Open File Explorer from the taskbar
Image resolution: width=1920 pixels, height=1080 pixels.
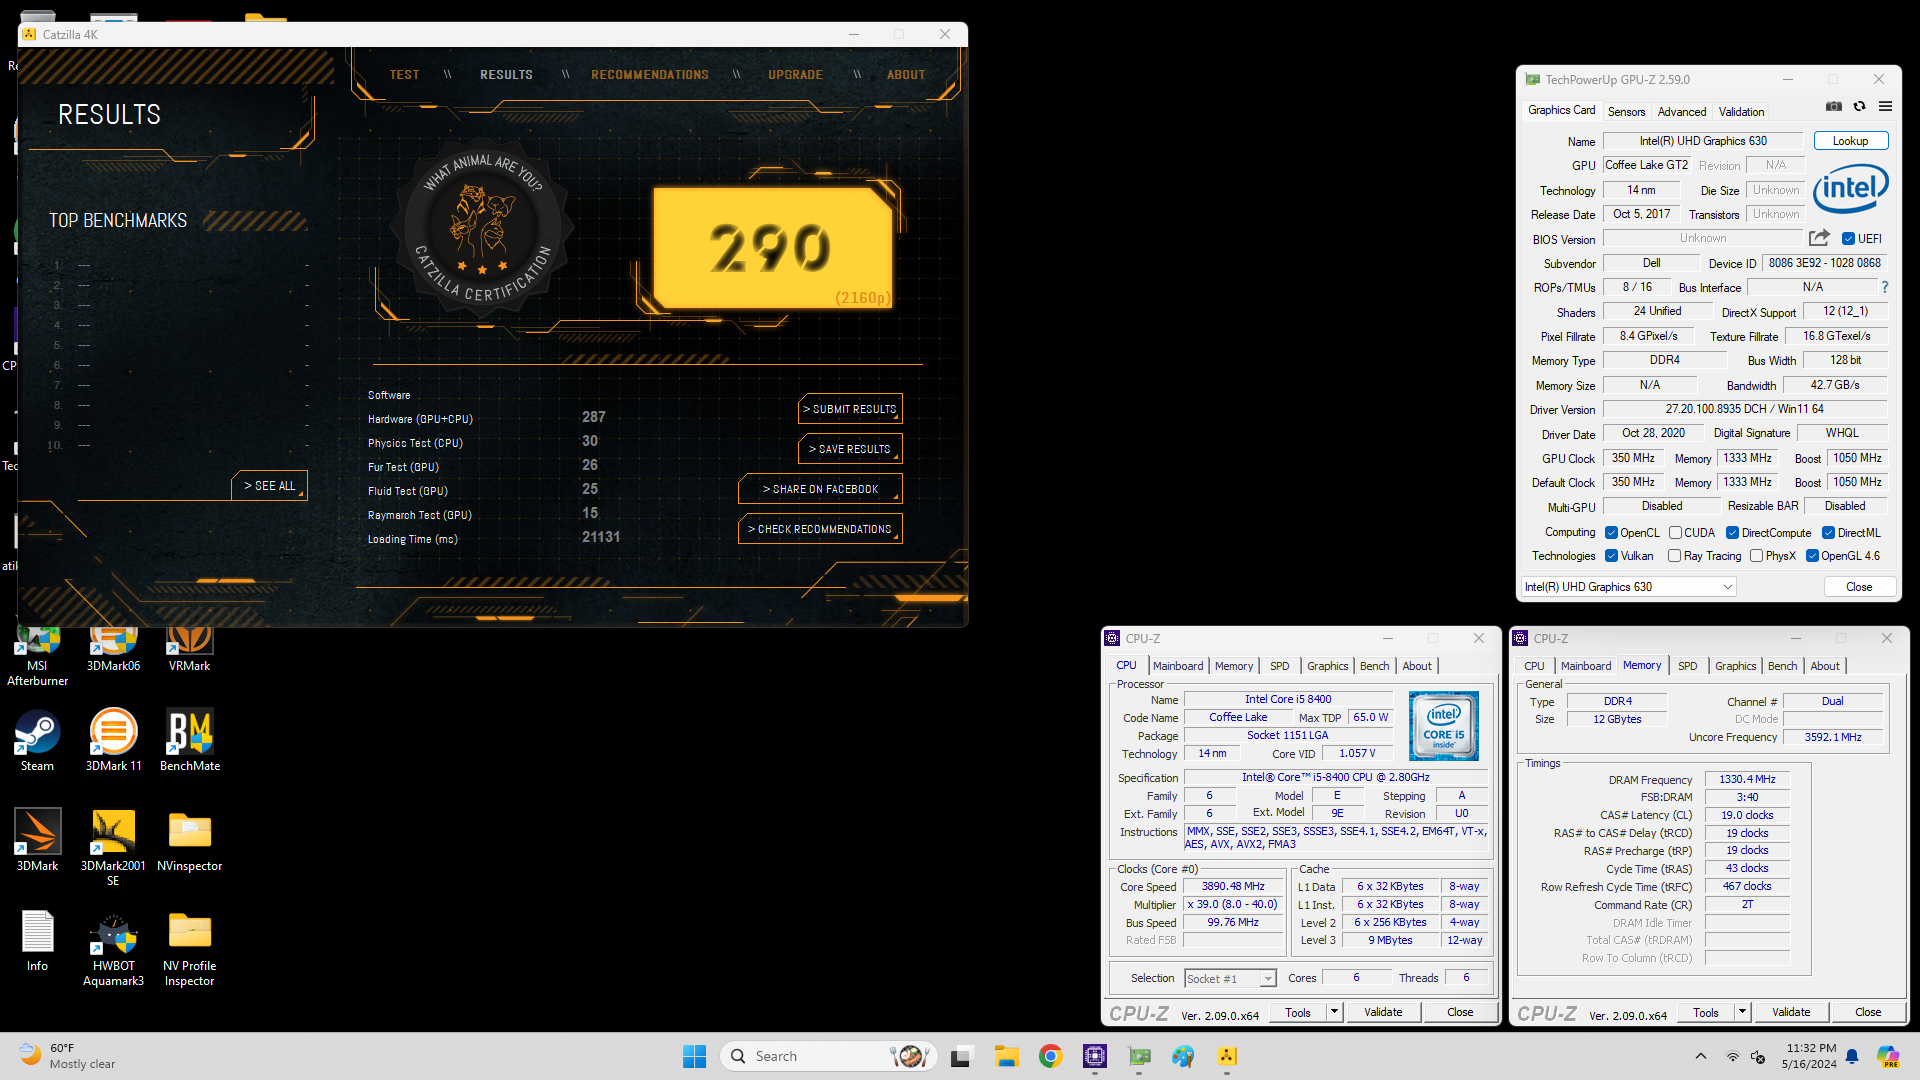(x=1006, y=1056)
